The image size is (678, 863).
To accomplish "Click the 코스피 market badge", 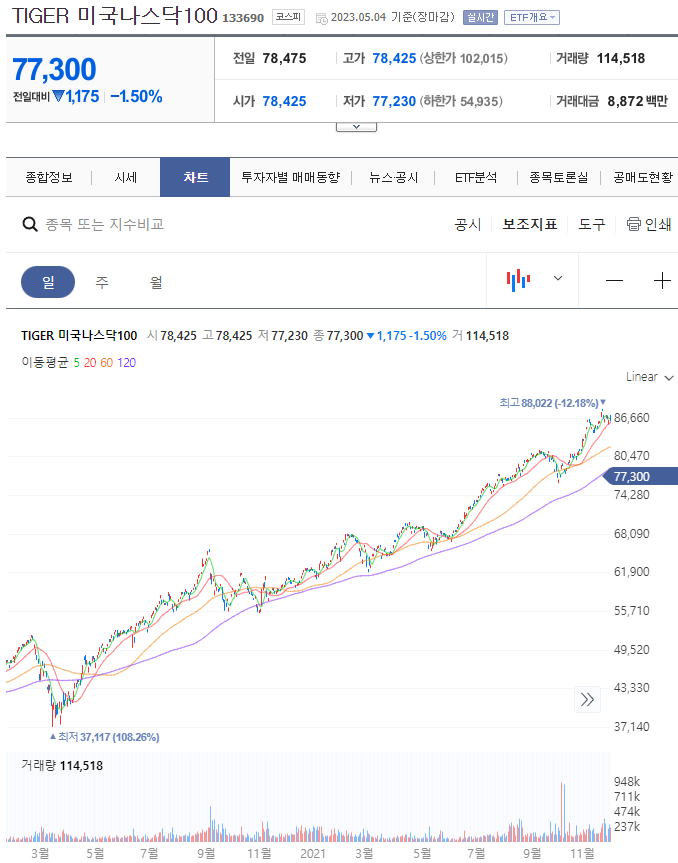I will (x=288, y=17).
